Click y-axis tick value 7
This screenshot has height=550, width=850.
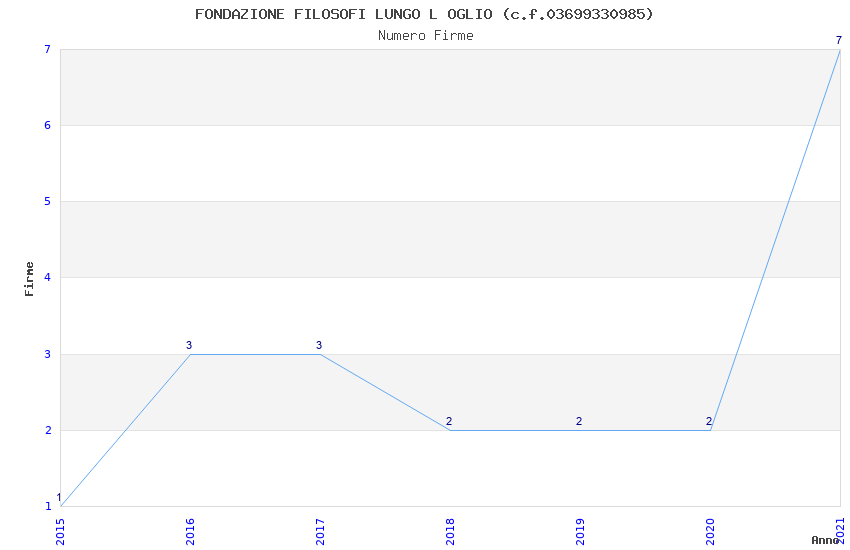48,49
